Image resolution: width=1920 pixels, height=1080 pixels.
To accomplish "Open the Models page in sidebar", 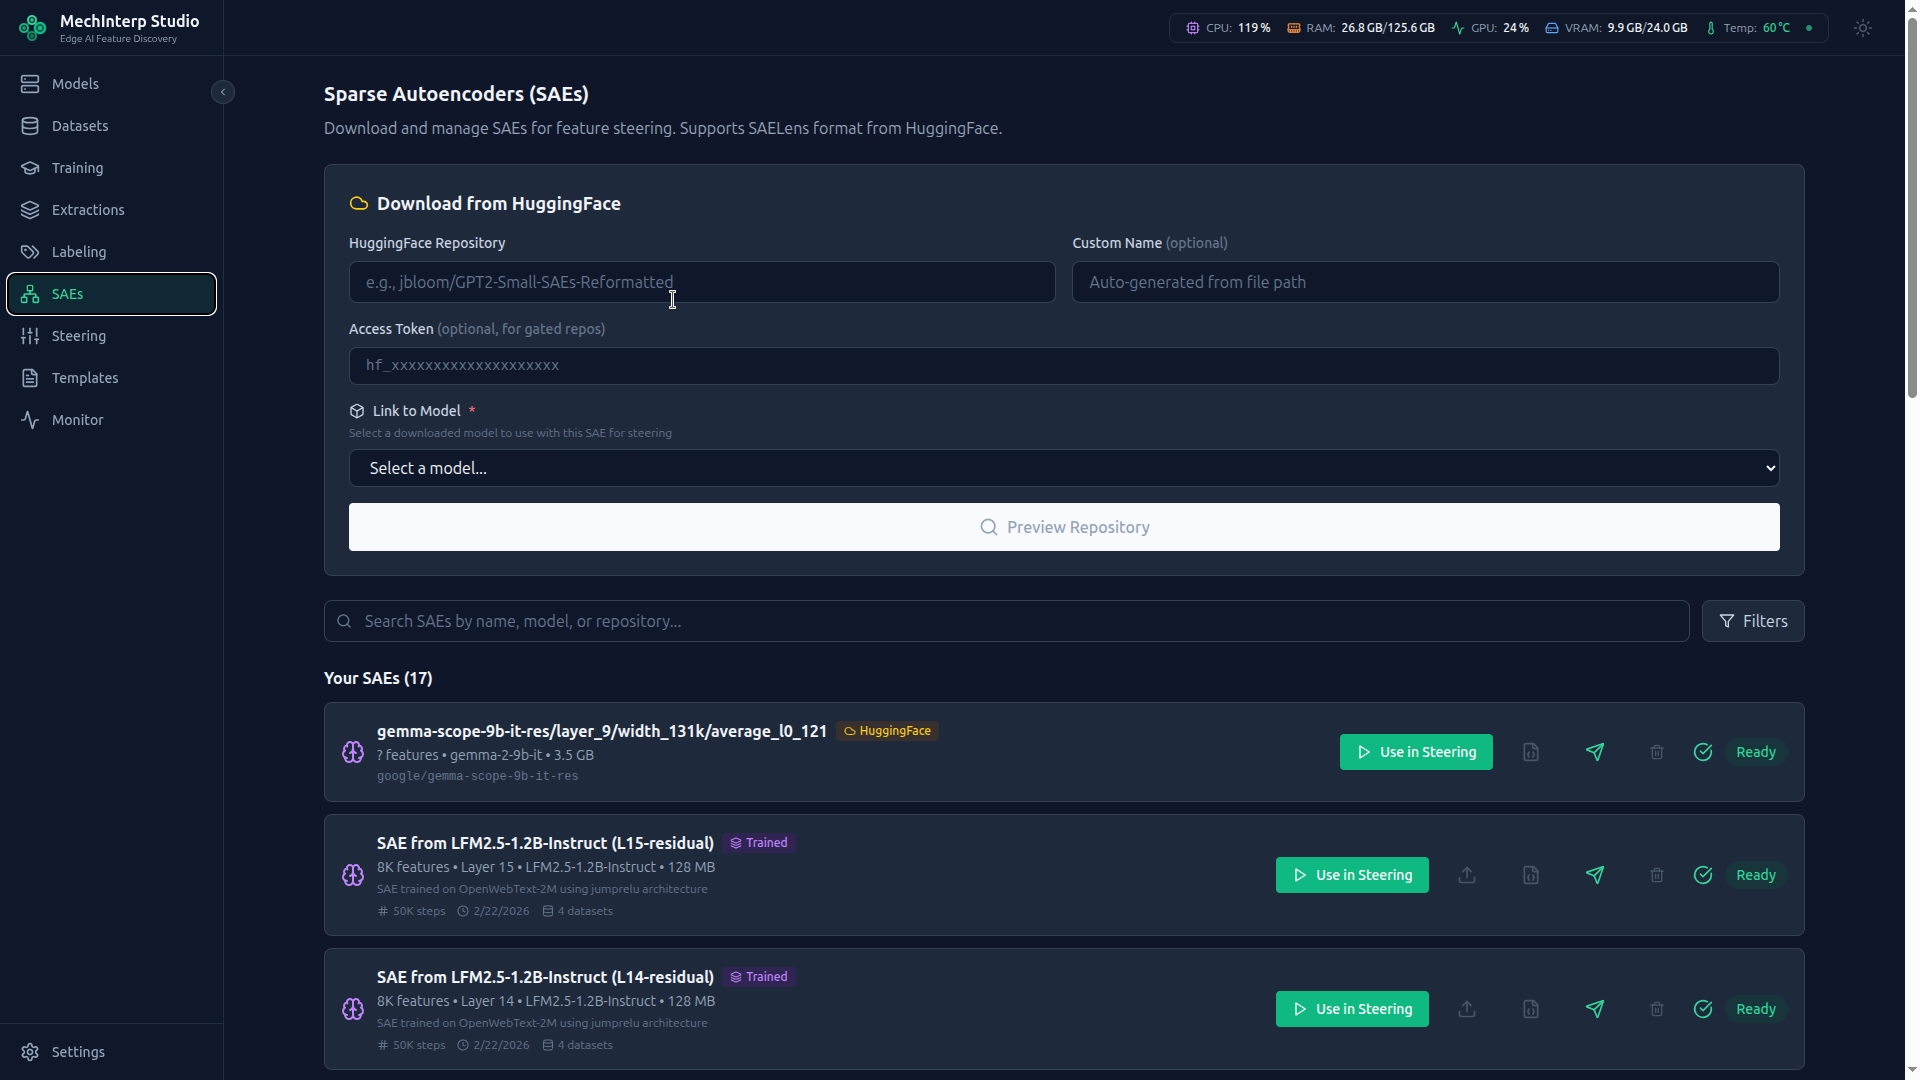I will pos(111,84).
